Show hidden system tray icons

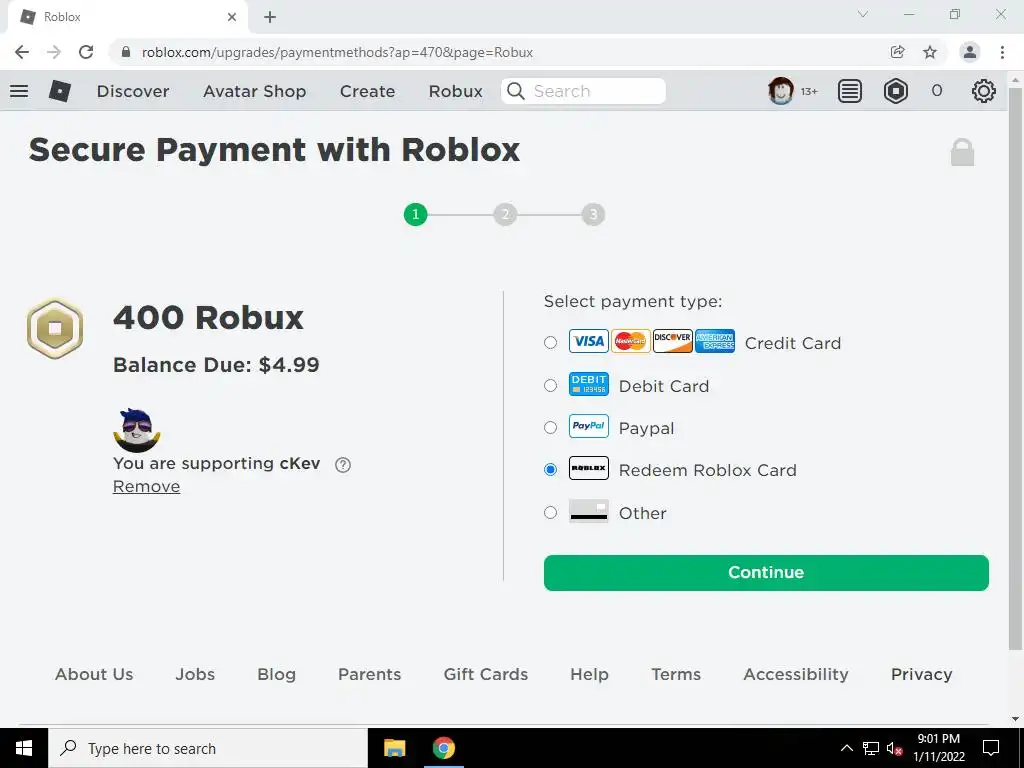click(846, 748)
